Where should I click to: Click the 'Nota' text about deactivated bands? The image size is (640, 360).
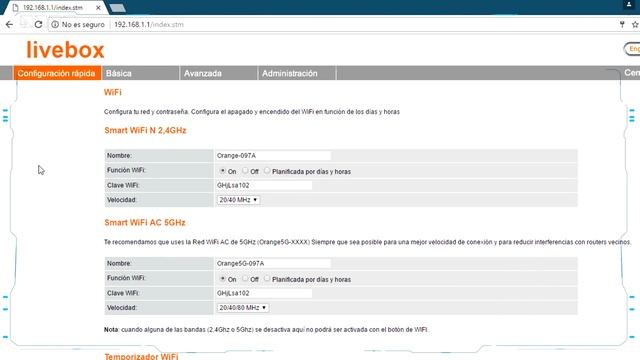coord(266,329)
